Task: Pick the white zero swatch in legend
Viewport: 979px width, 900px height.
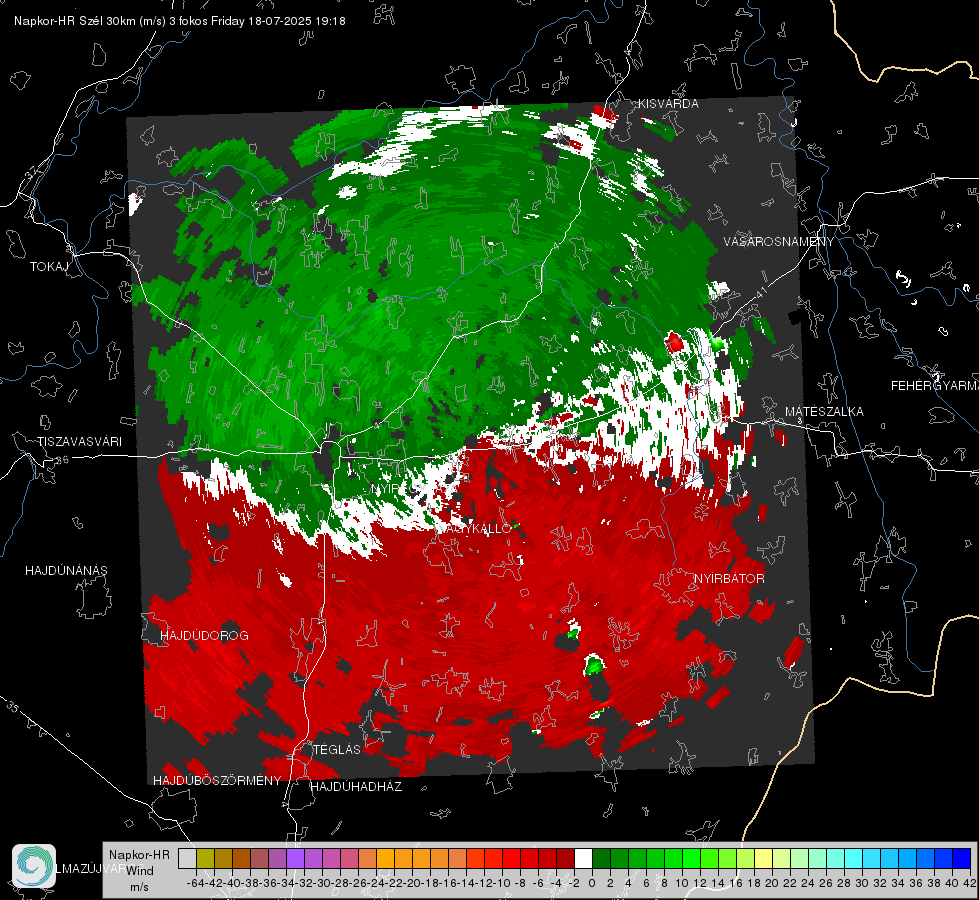Action: (x=583, y=858)
